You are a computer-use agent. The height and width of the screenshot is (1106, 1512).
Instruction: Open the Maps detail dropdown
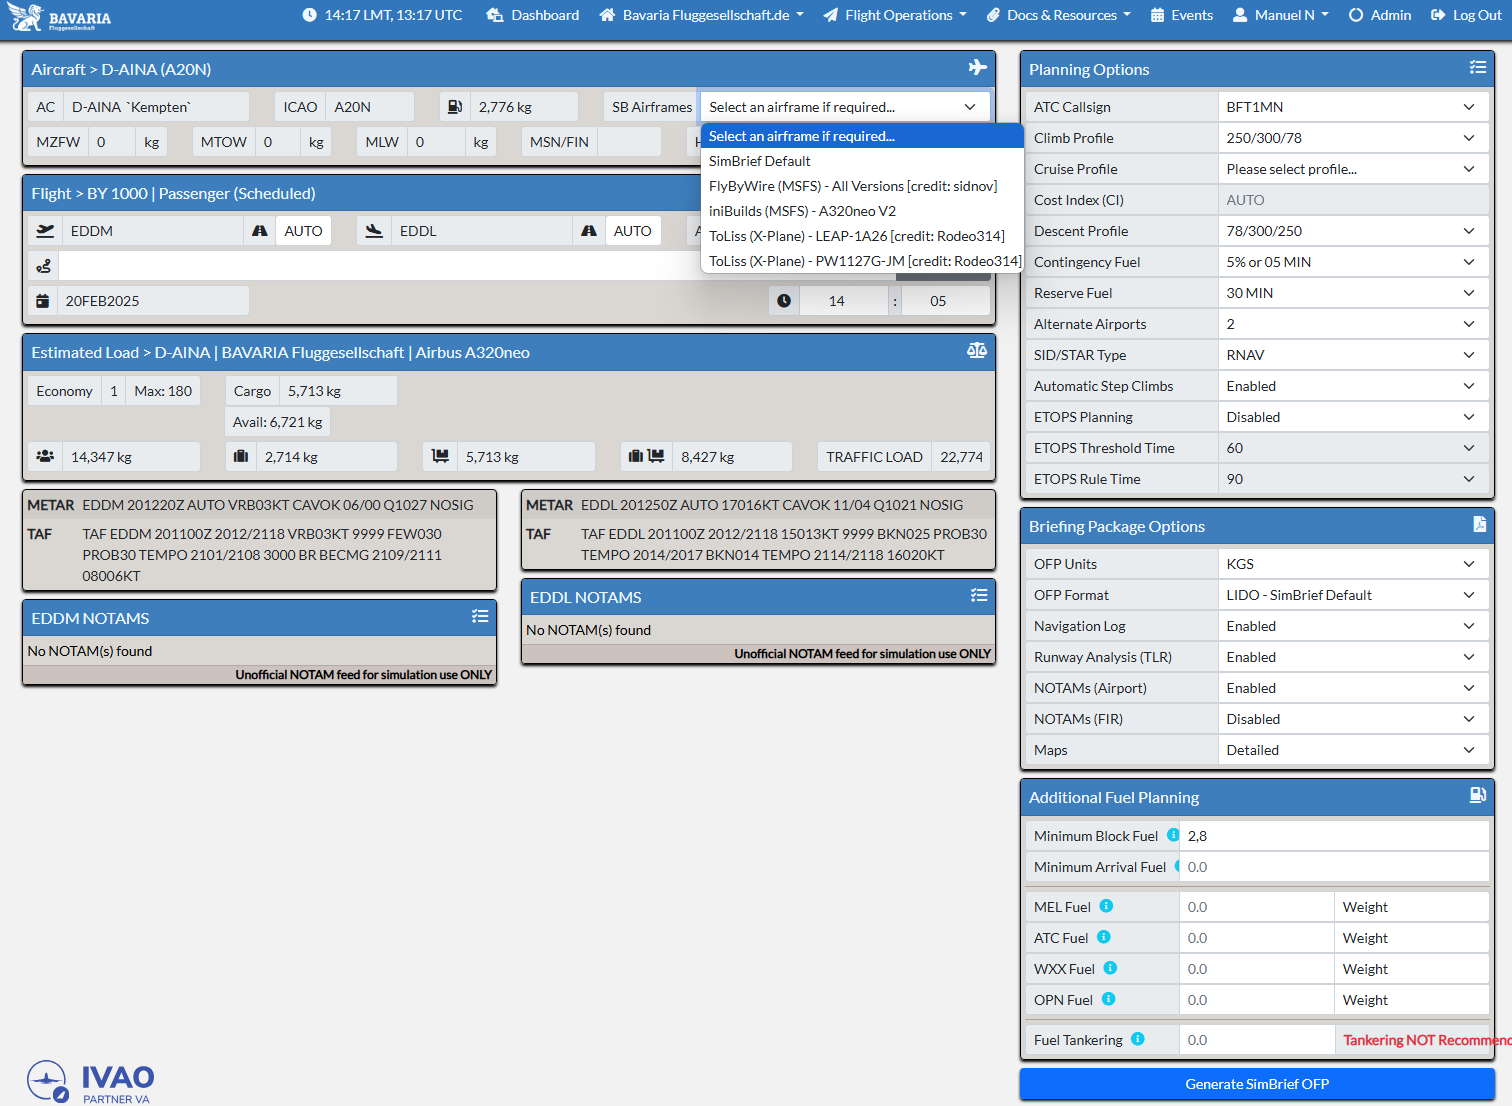(x=1354, y=750)
